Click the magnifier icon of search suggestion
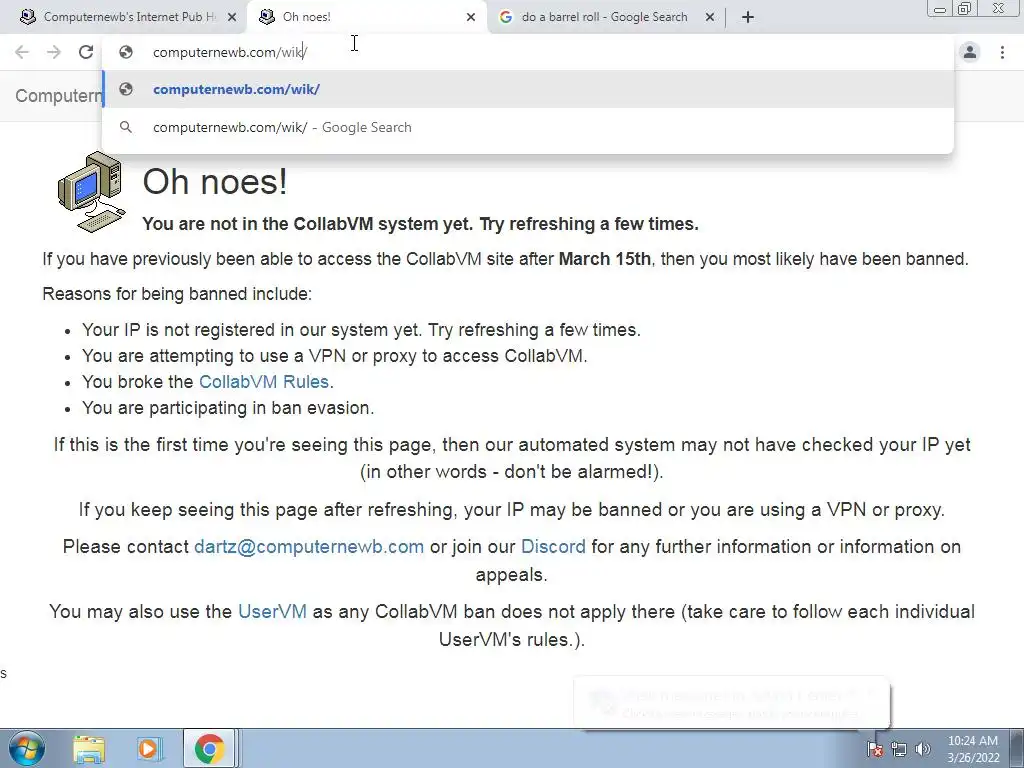Viewport: 1024px width, 768px height. point(126,127)
